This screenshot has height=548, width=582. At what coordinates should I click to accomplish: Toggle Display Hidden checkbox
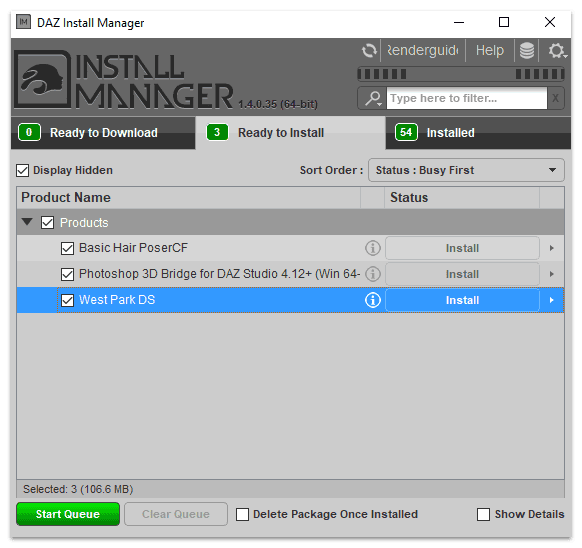(22, 170)
